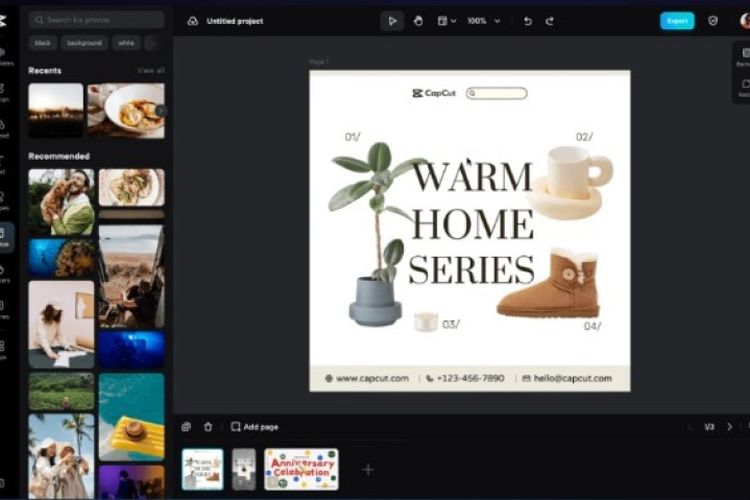Viewport: 750px width, 500px height.
Task: Select the brown boot image on canvas
Action: pyautogui.click(x=550, y=282)
